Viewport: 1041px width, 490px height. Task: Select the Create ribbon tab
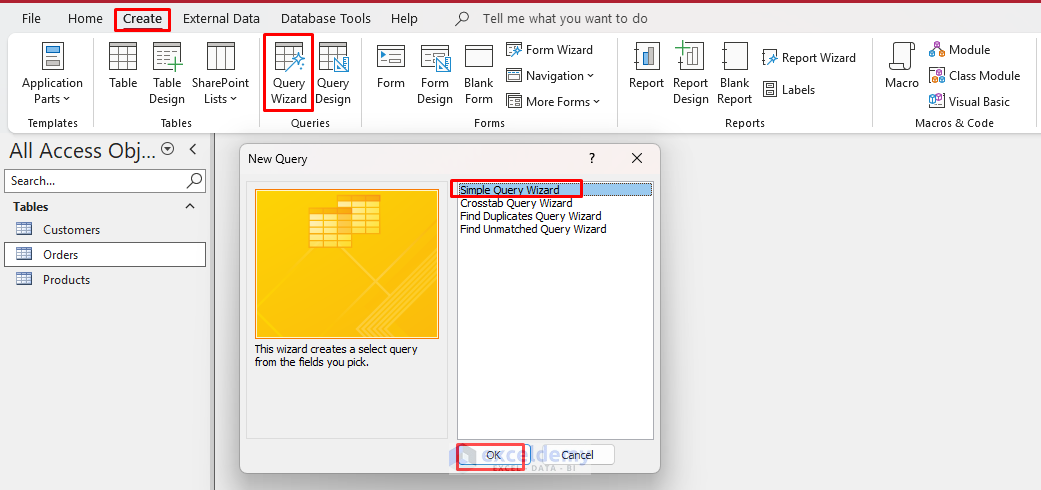[x=142, y=19]
